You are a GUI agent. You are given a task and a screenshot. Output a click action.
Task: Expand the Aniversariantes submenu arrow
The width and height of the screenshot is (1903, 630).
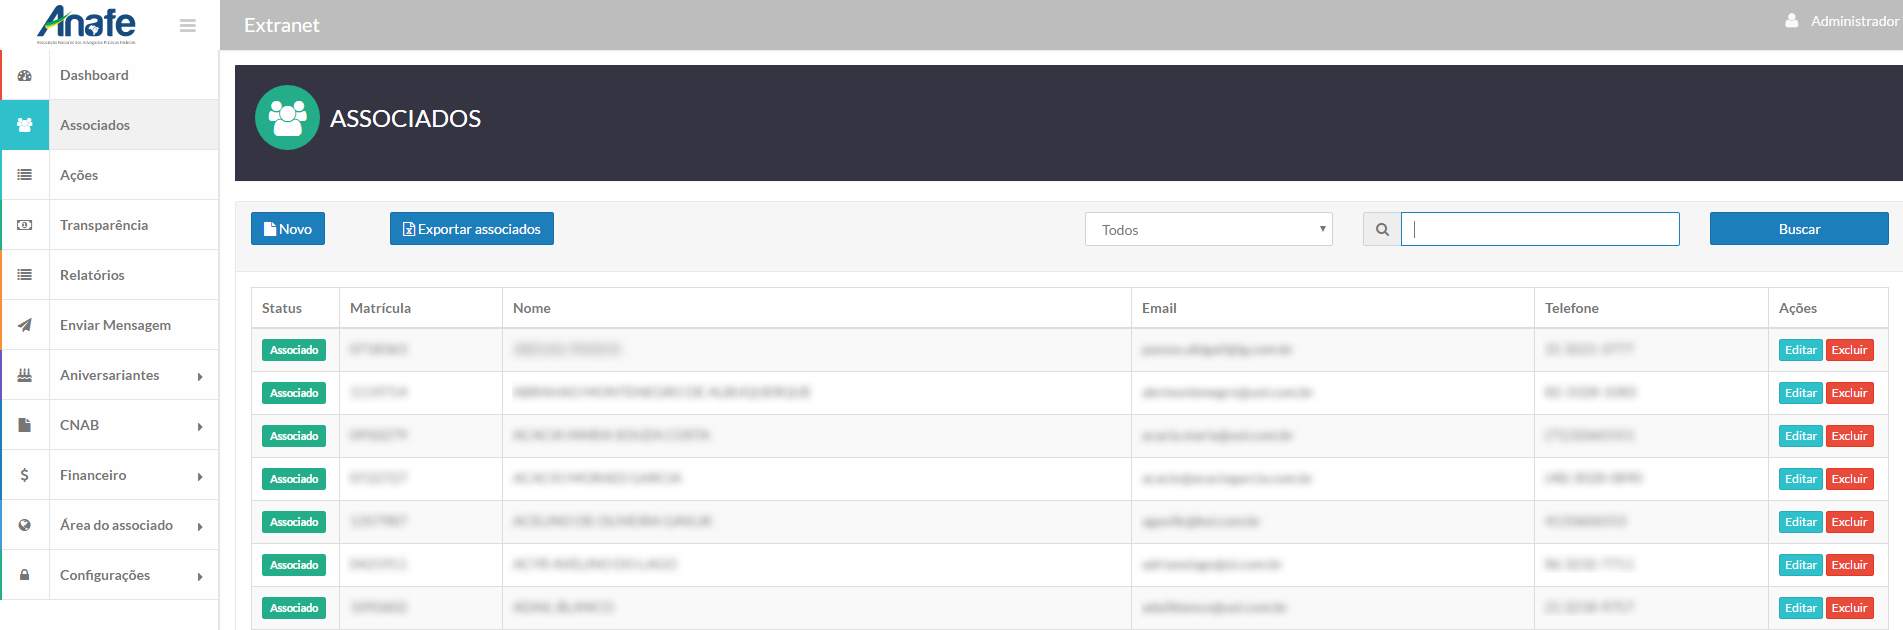(x=200, y=377)
